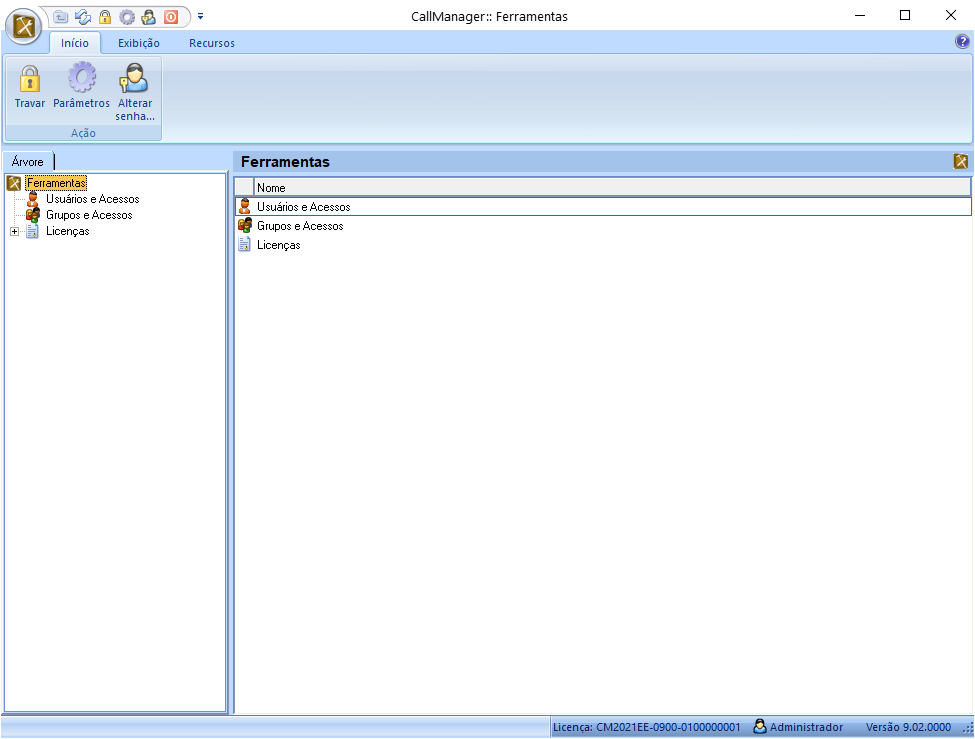Screen dimensions: 975x739
Task: Select Grupos e Acessos in the tree
Action: 89,215
